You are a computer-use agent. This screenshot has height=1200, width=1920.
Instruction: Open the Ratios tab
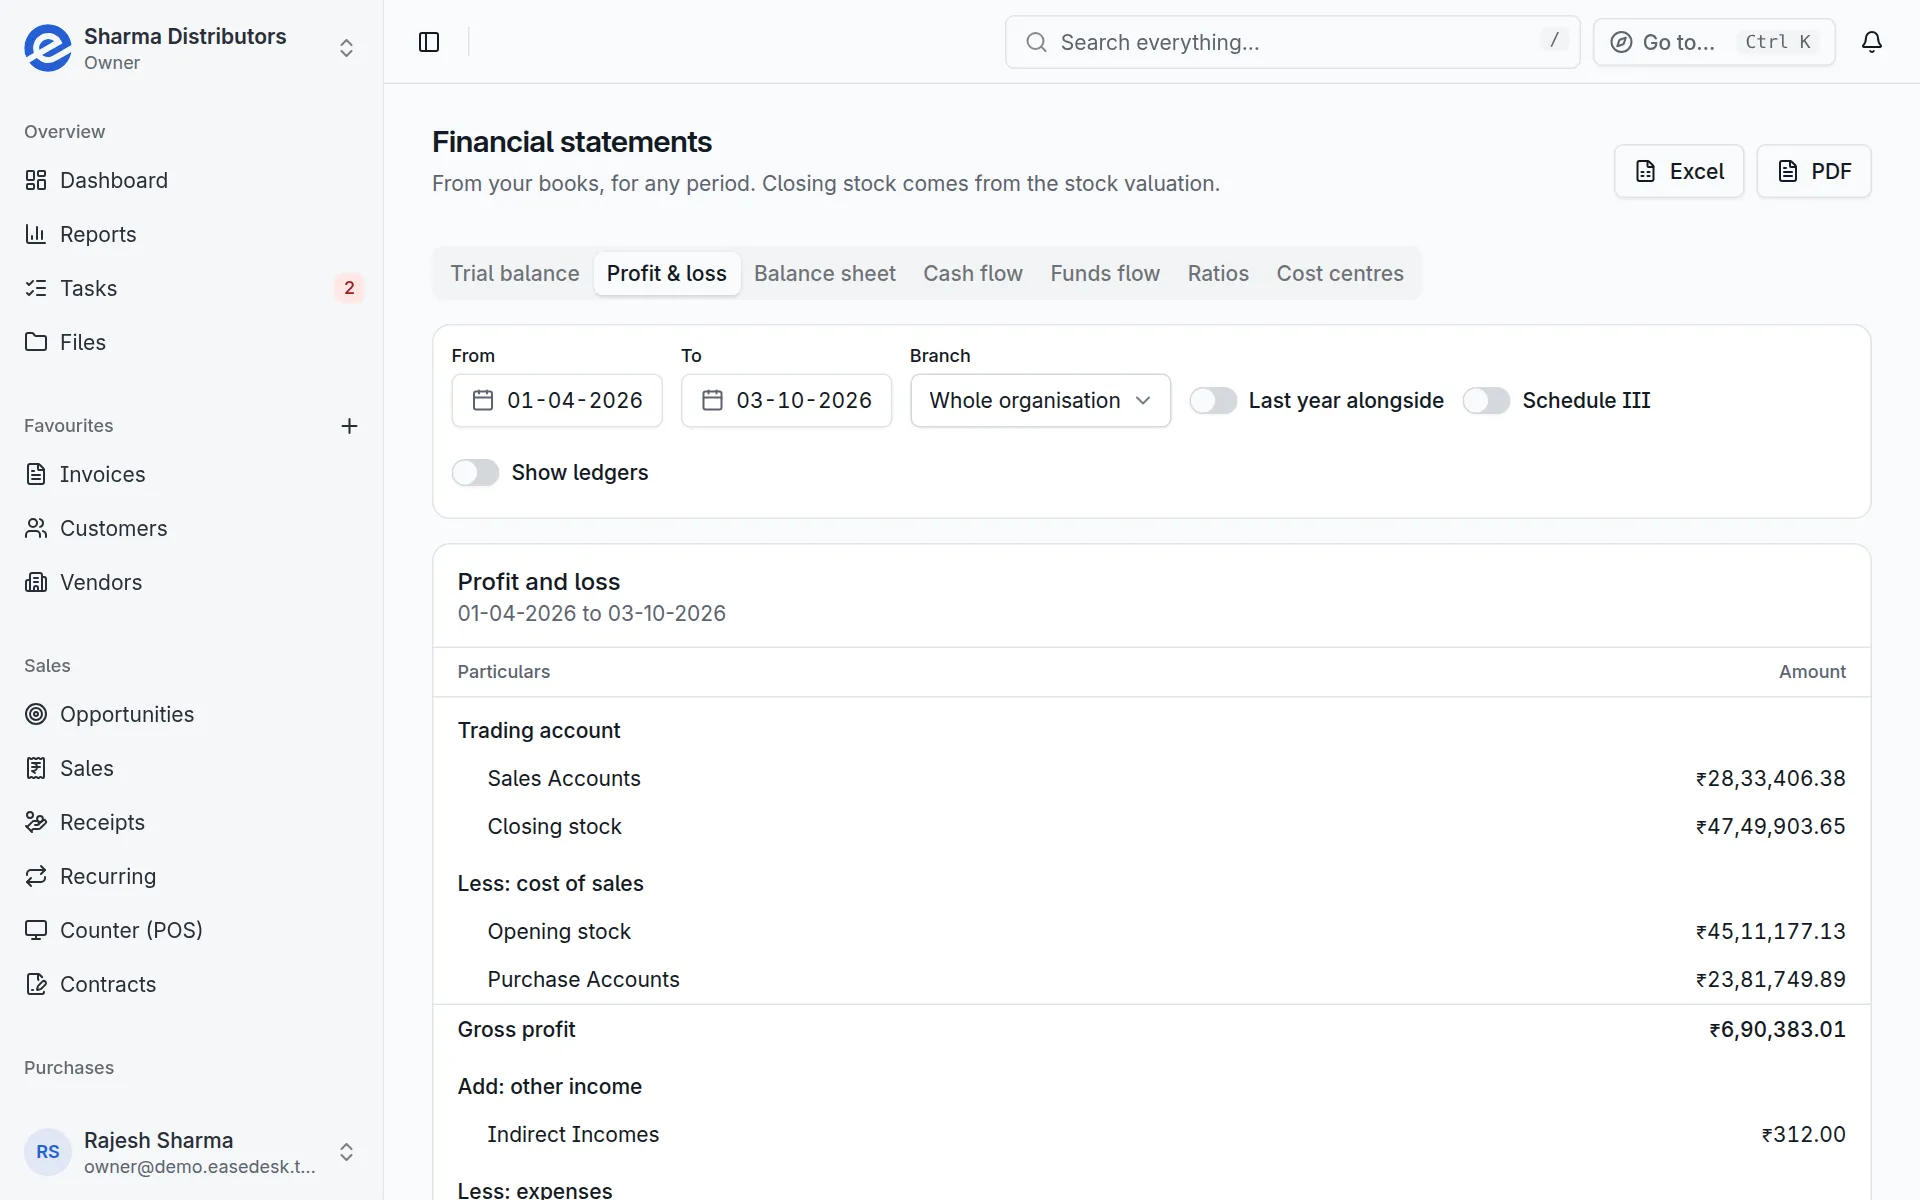pyautogui.click(x=1218, y=274)
